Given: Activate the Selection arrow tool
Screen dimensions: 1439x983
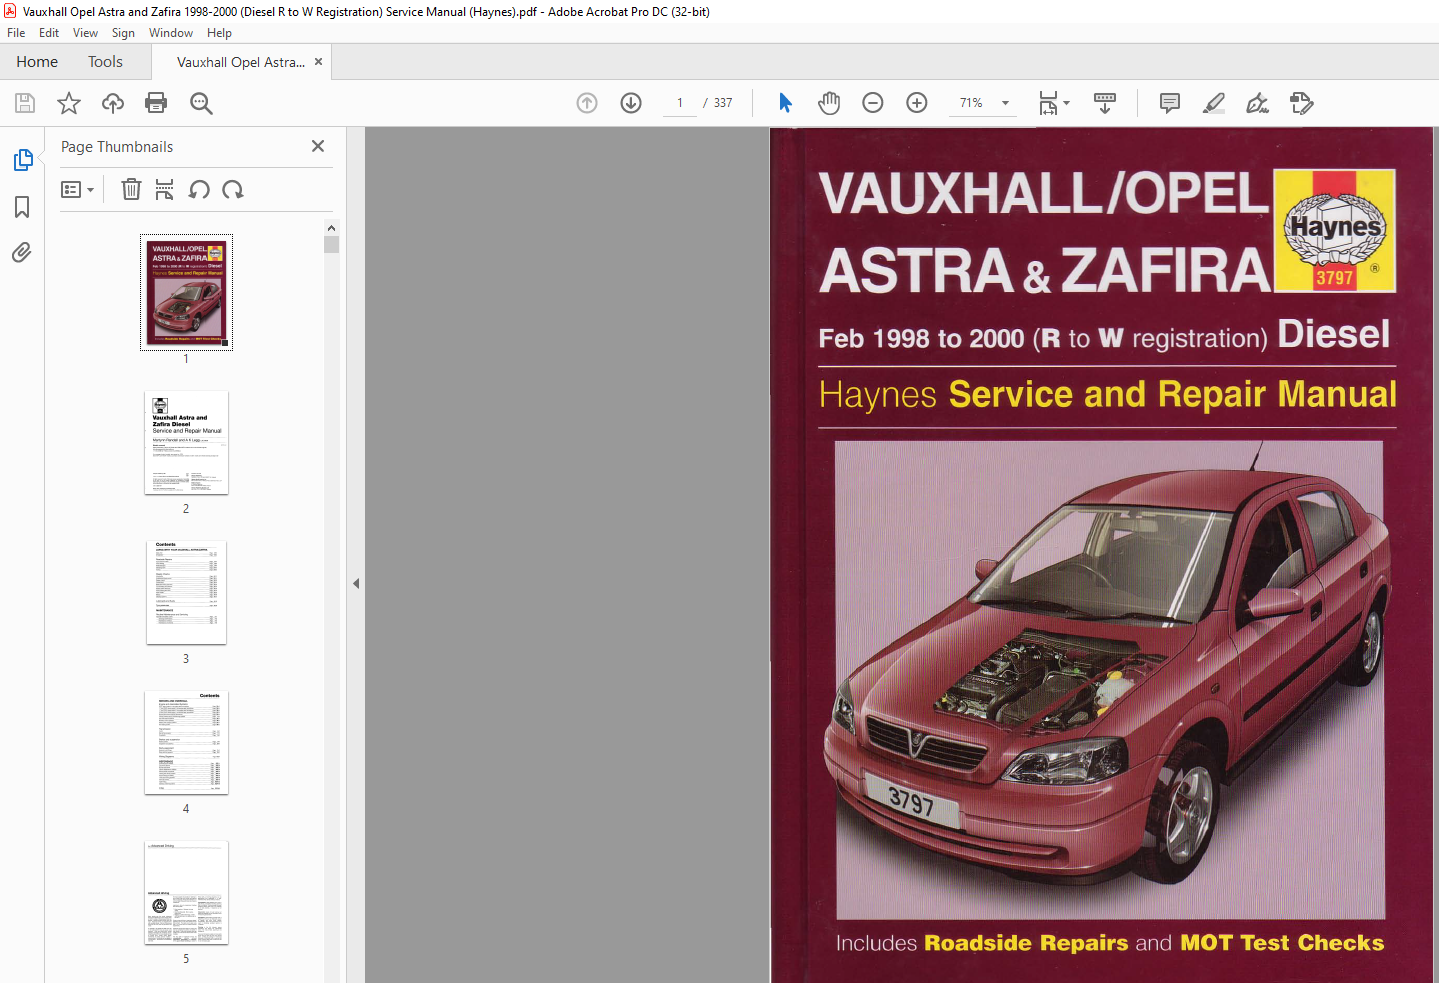Looking at the screenshot, I should click(785, 103).
